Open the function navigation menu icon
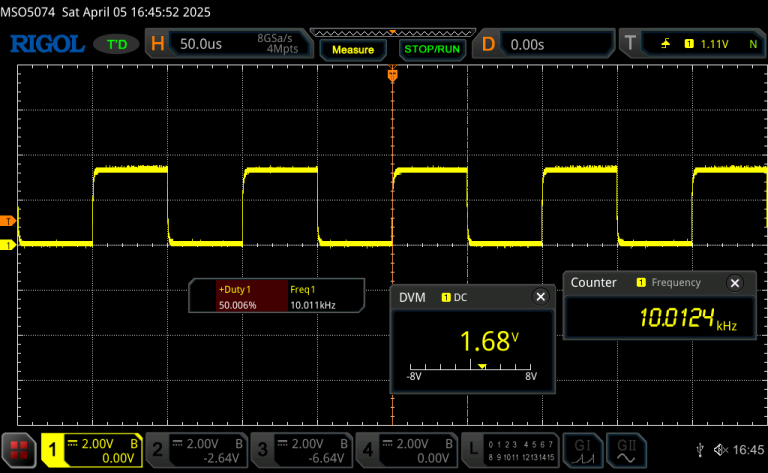 [18, 450]
